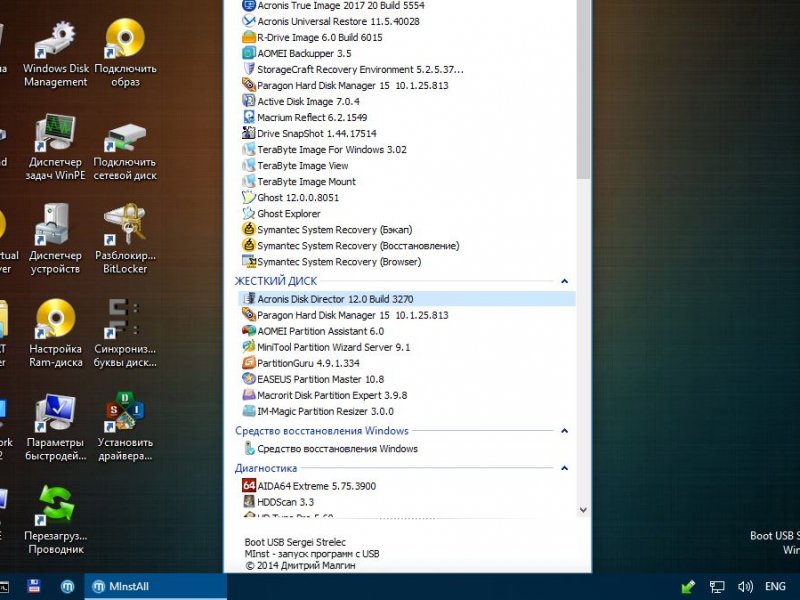Launch IM-Magic Partition Resizer 3.0.0
The height and width of the screenshot is (600, 800).
pos(318,411)
